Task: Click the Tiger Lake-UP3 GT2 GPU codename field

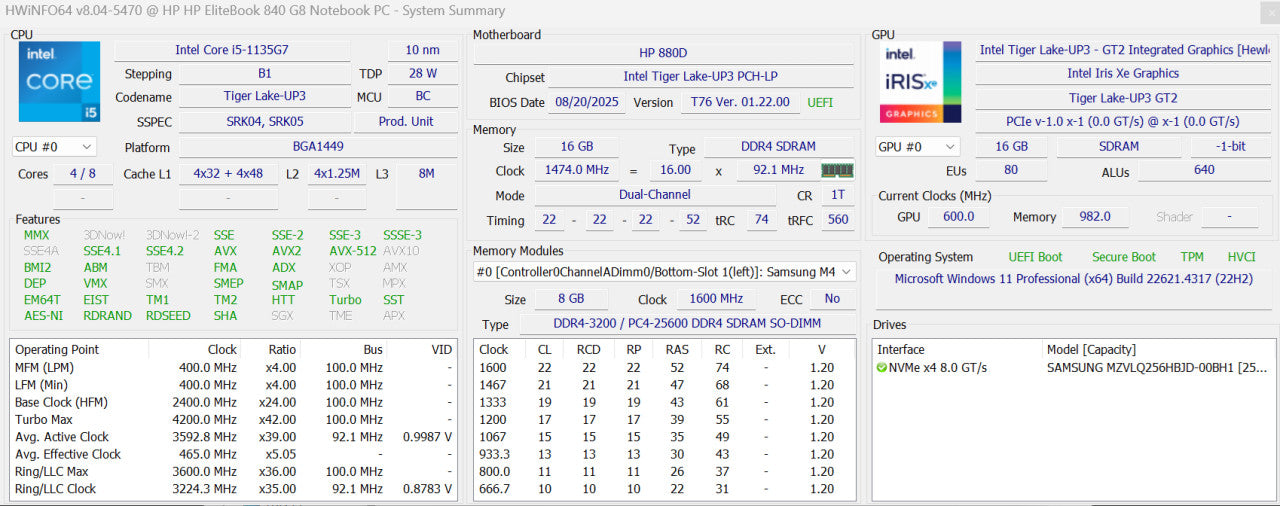Action: (x=1123, y=98)
